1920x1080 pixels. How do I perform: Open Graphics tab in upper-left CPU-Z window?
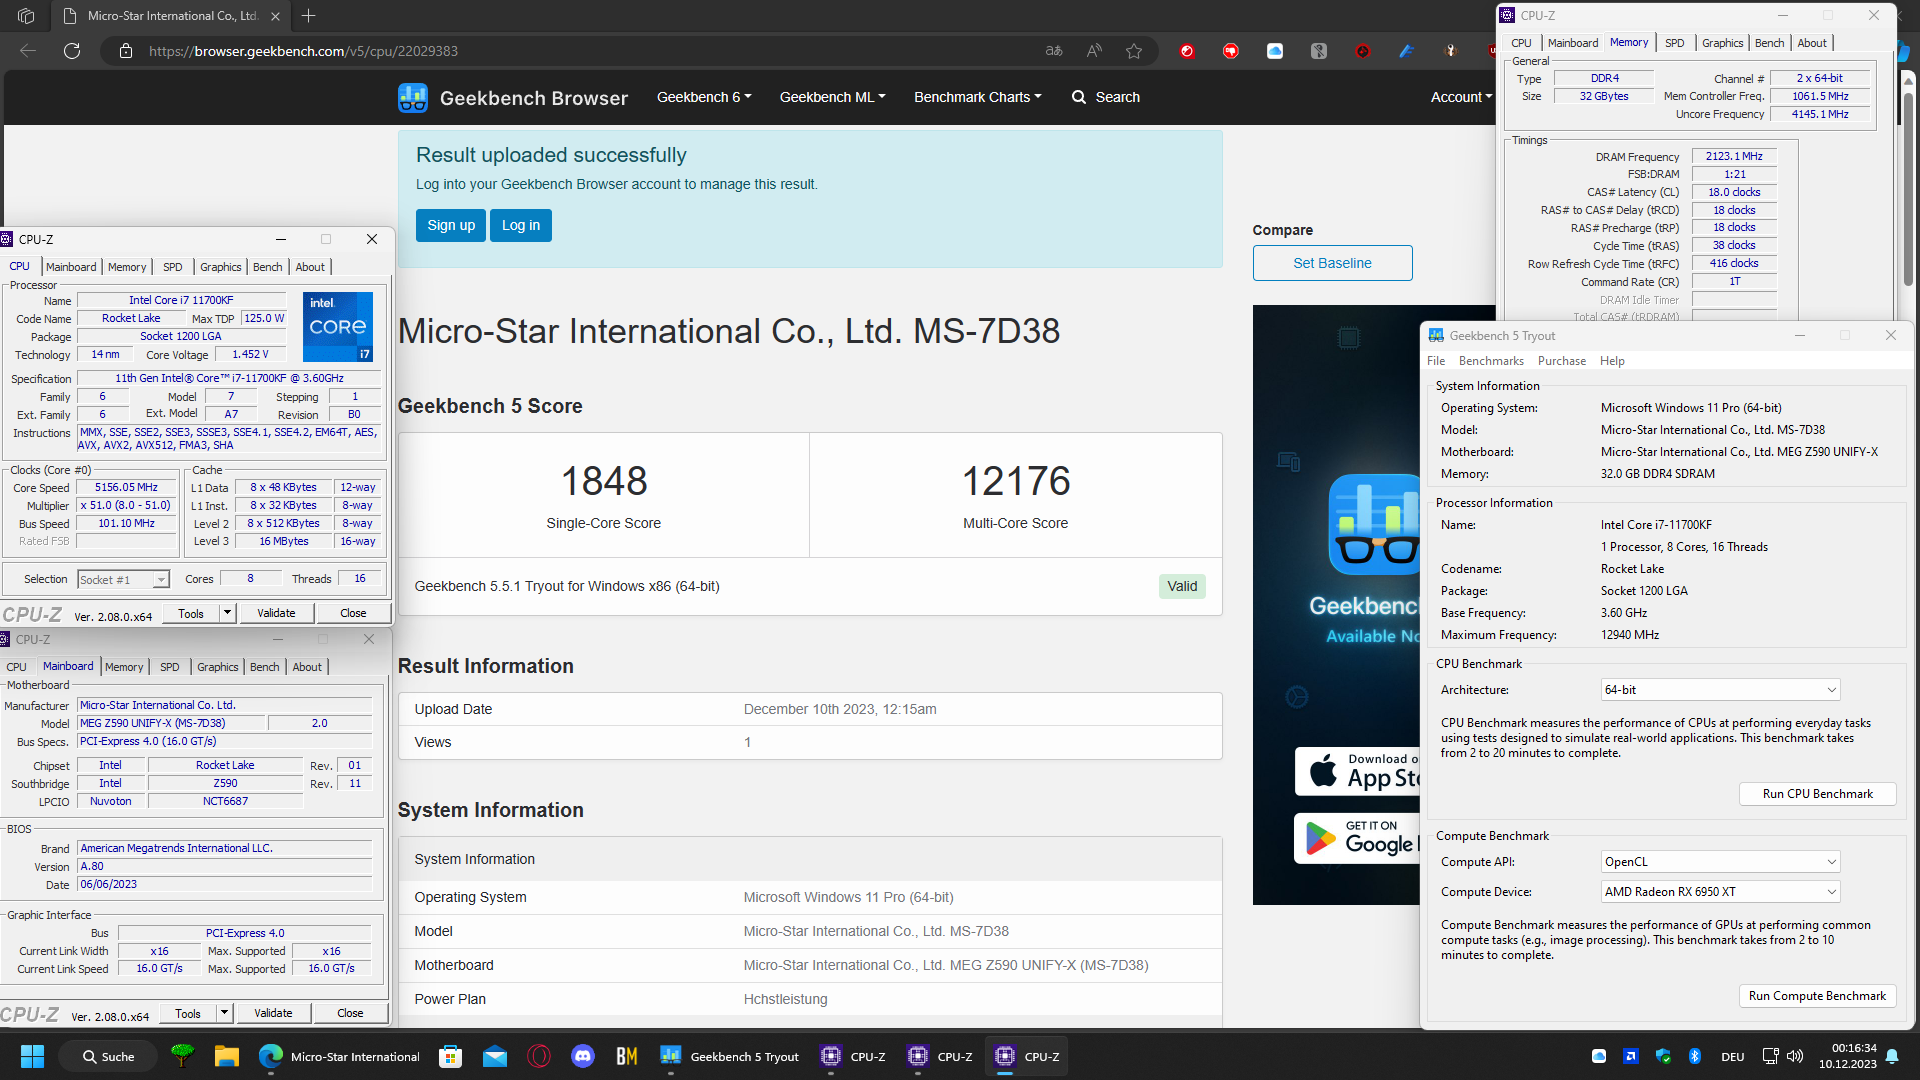click(x=220, y=267)
